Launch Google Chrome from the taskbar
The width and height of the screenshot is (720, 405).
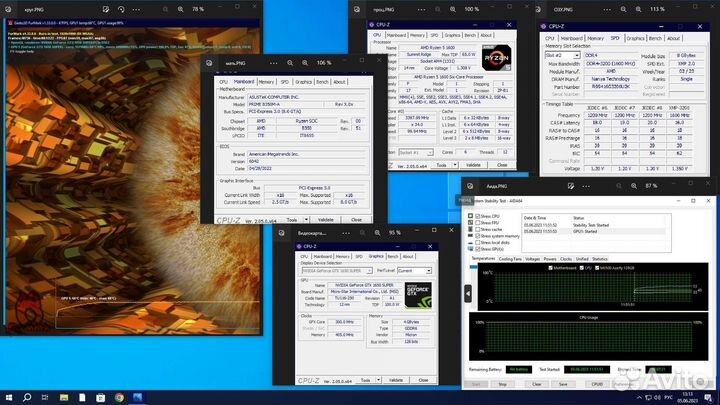coord(119,397)
